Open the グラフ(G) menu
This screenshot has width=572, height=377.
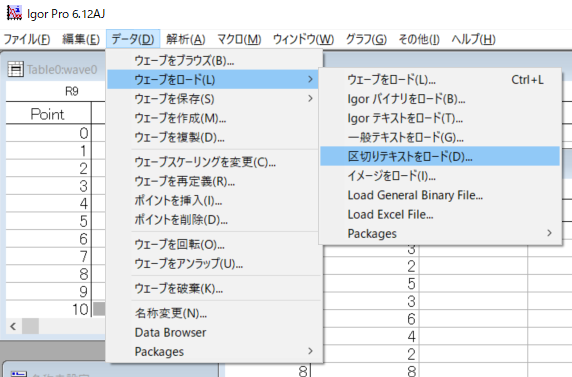pos(366,39)
